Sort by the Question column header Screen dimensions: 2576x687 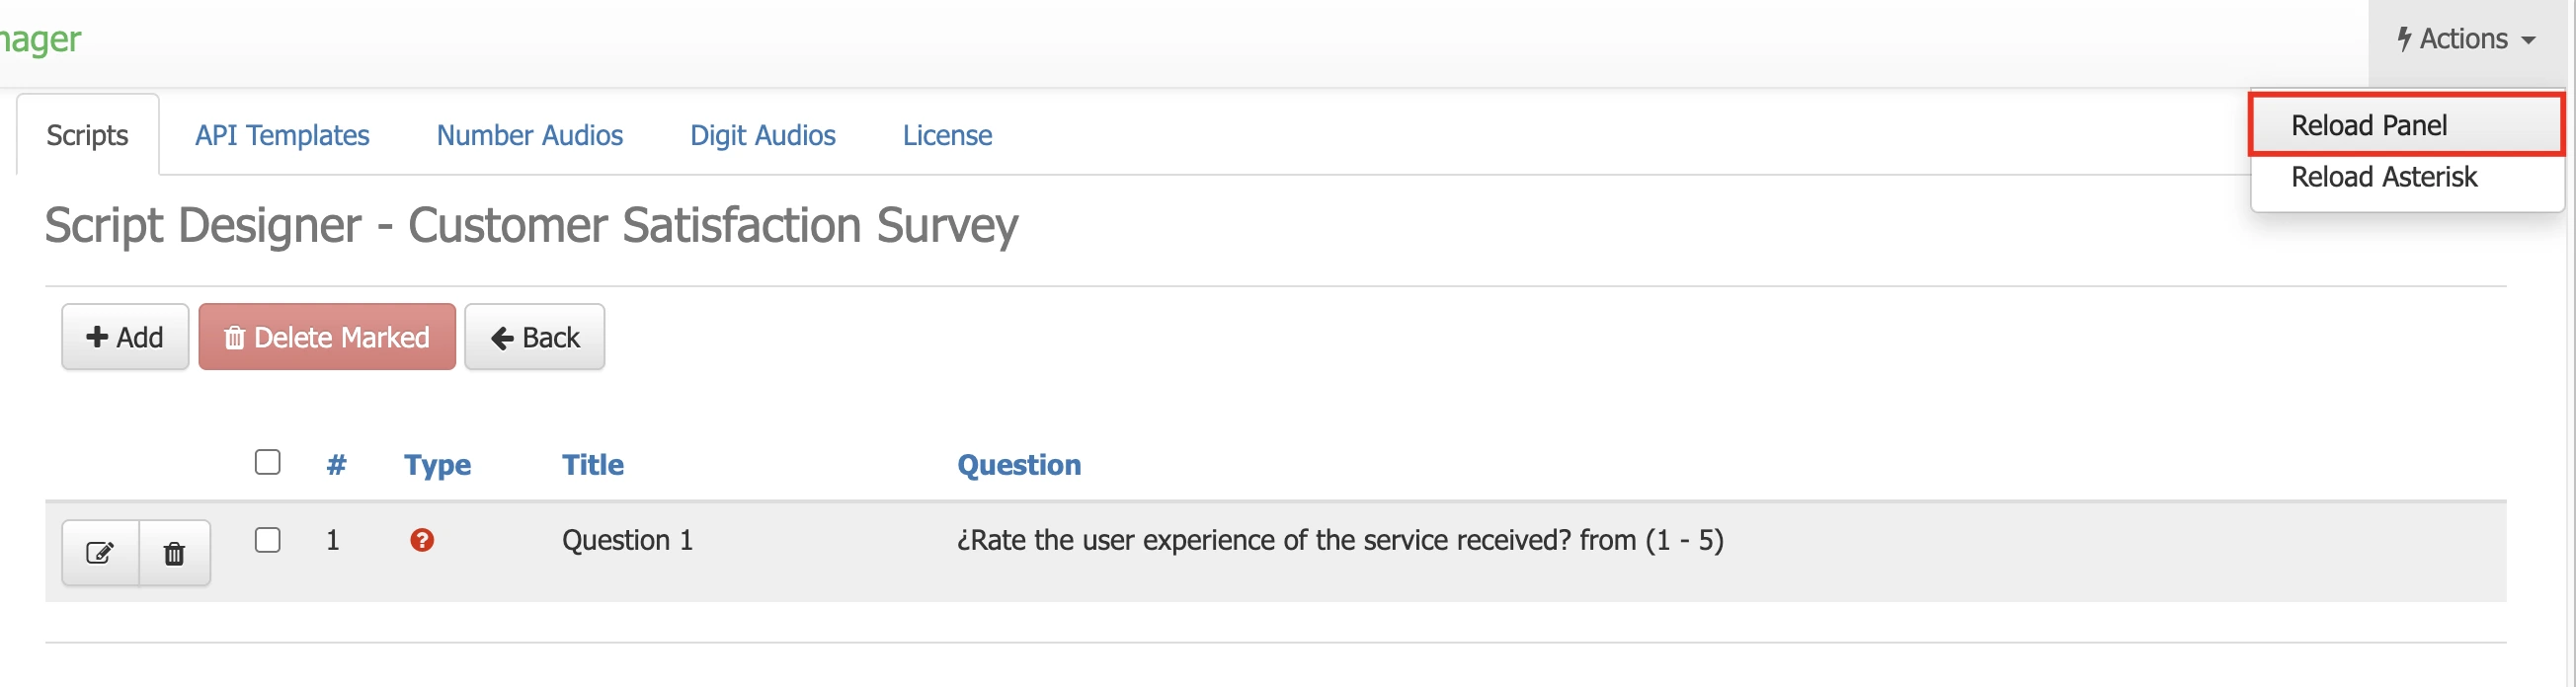1018,465
